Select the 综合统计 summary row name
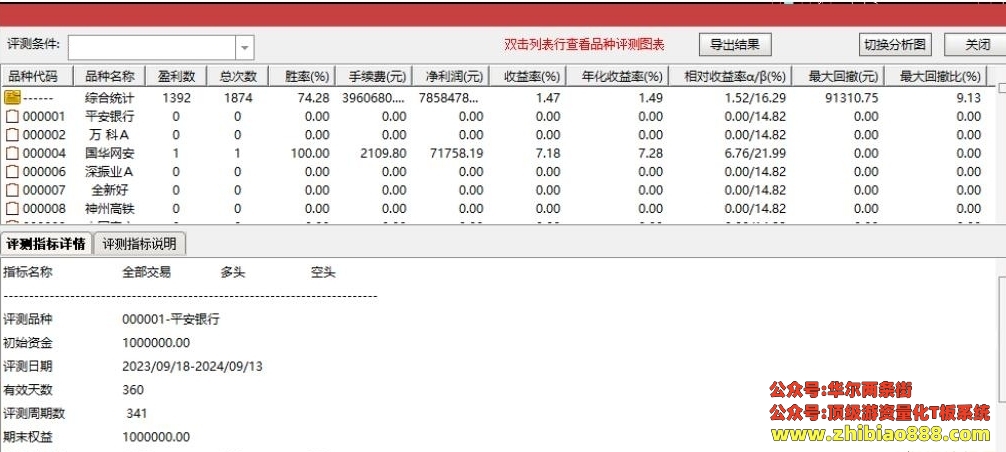Image resolution: width=1006 pixels, height=452 pixels. (x=110, y=98)
